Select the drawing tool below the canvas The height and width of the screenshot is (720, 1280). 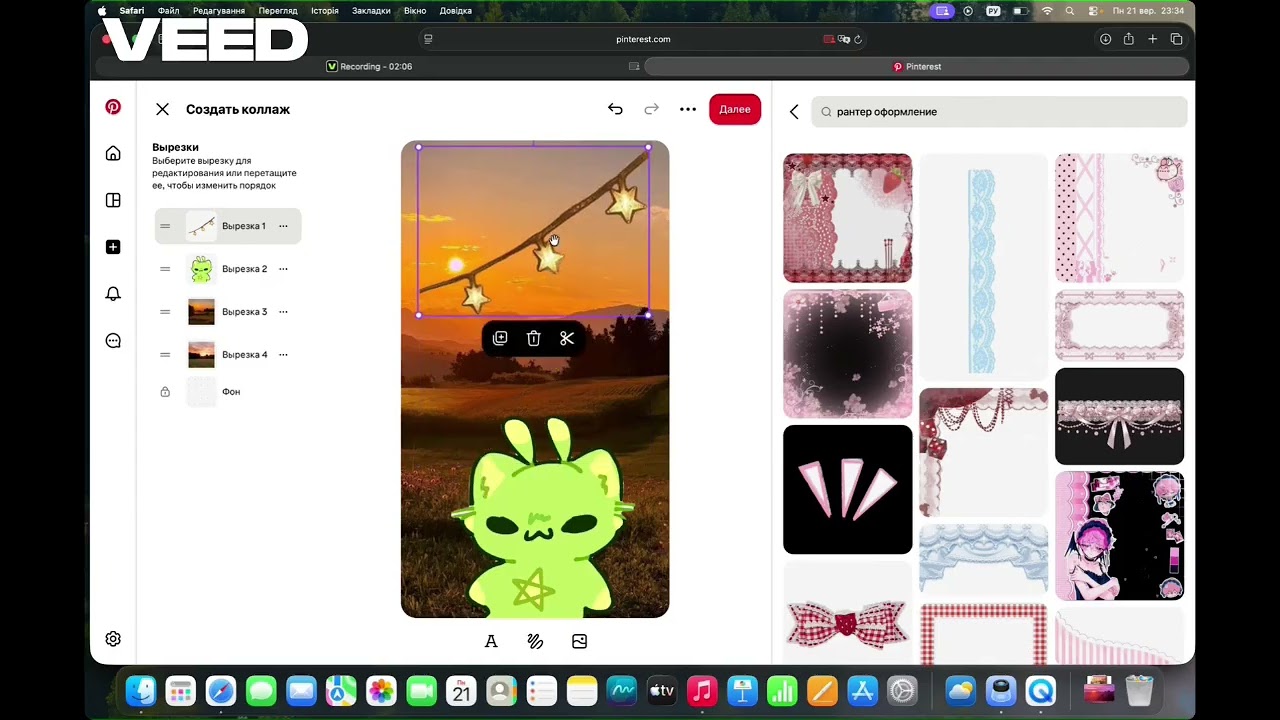click(x=535, y=642)
